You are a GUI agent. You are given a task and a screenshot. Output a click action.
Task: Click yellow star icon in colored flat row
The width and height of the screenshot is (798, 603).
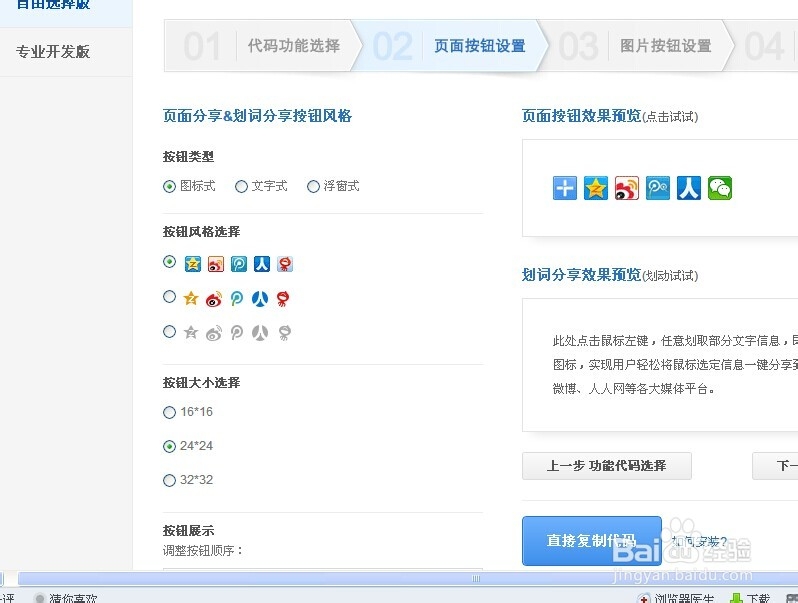[191, 298]
